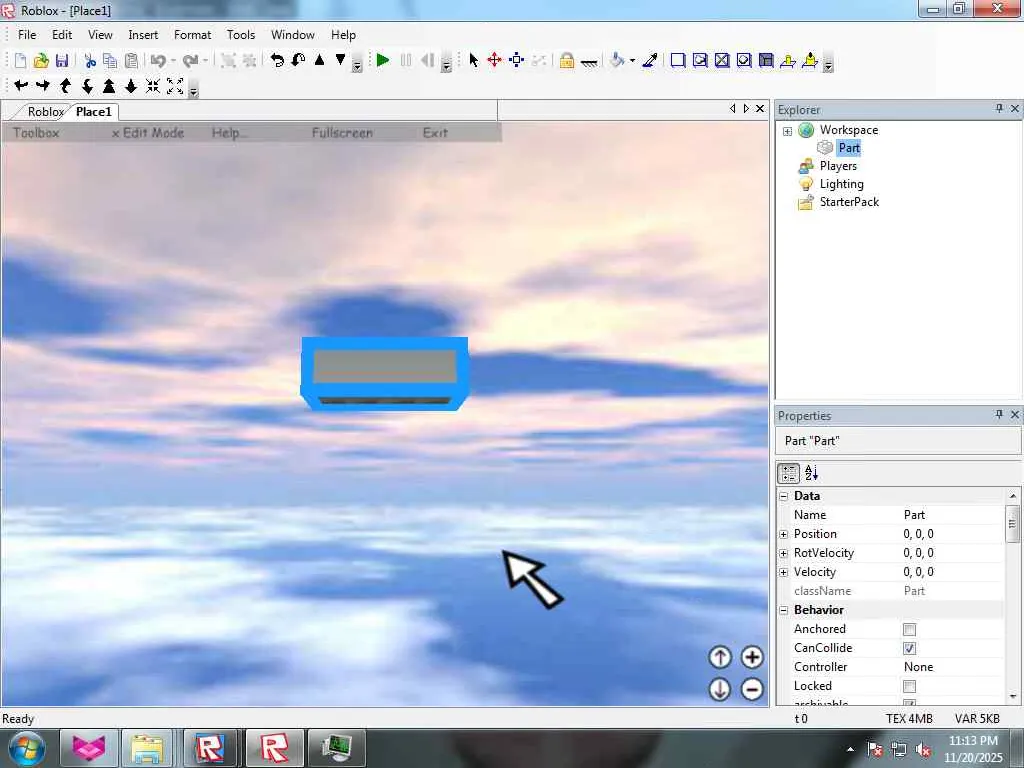Toggle the Anchored checkbox

tap(909, 630)
